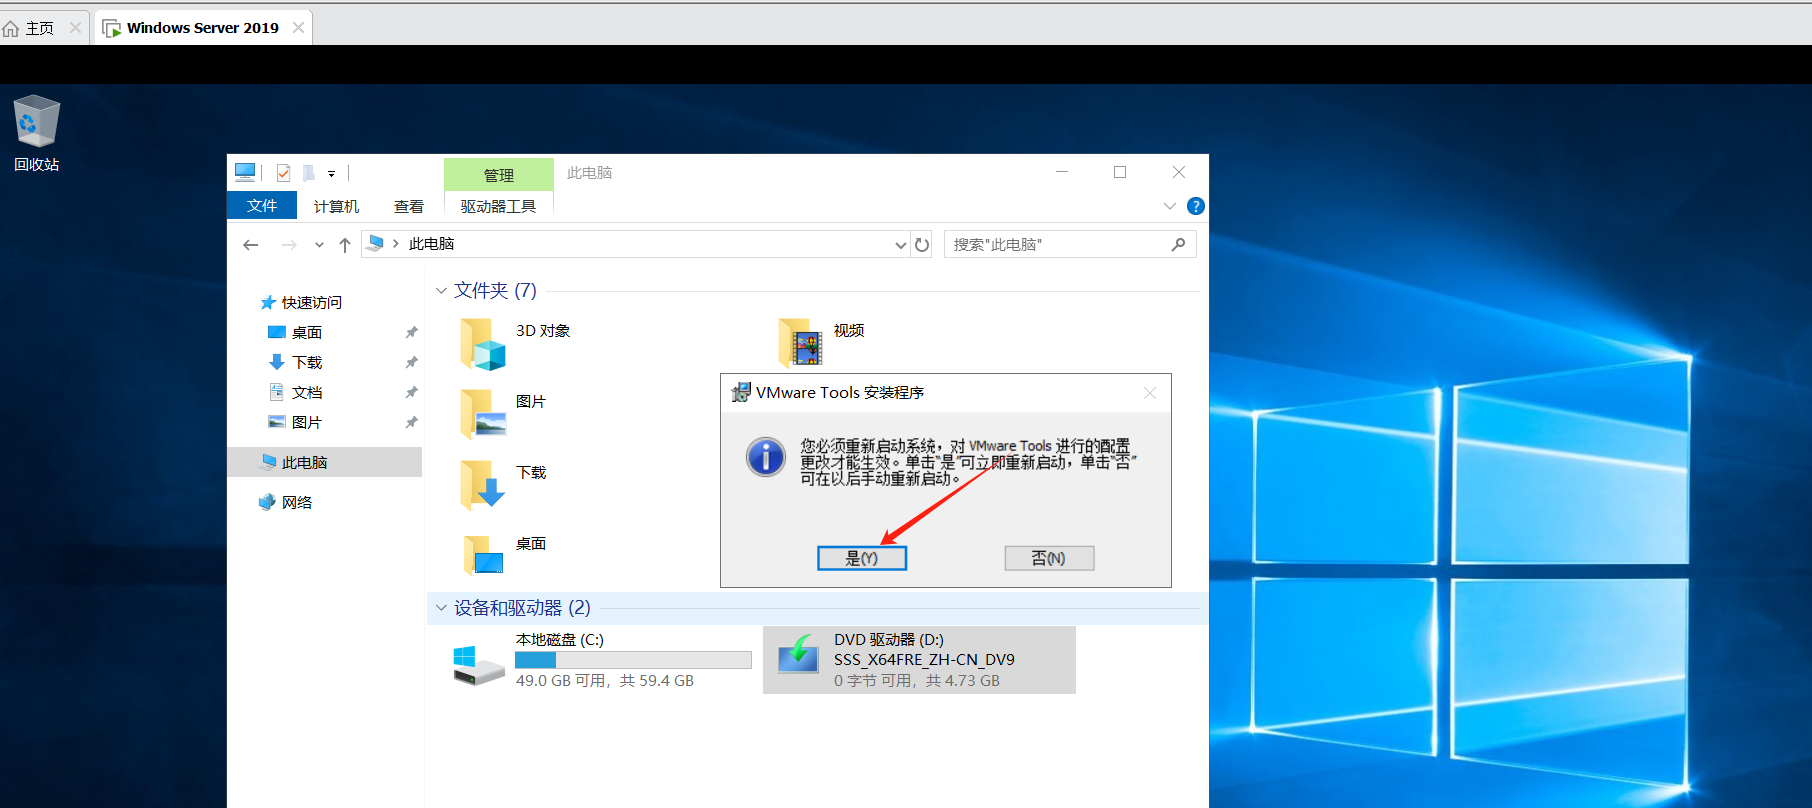Collapse the 设备和驱动器 (2) group
Image resolution: width=1812 pixels, height=808 pixels.
click(441, 608)
